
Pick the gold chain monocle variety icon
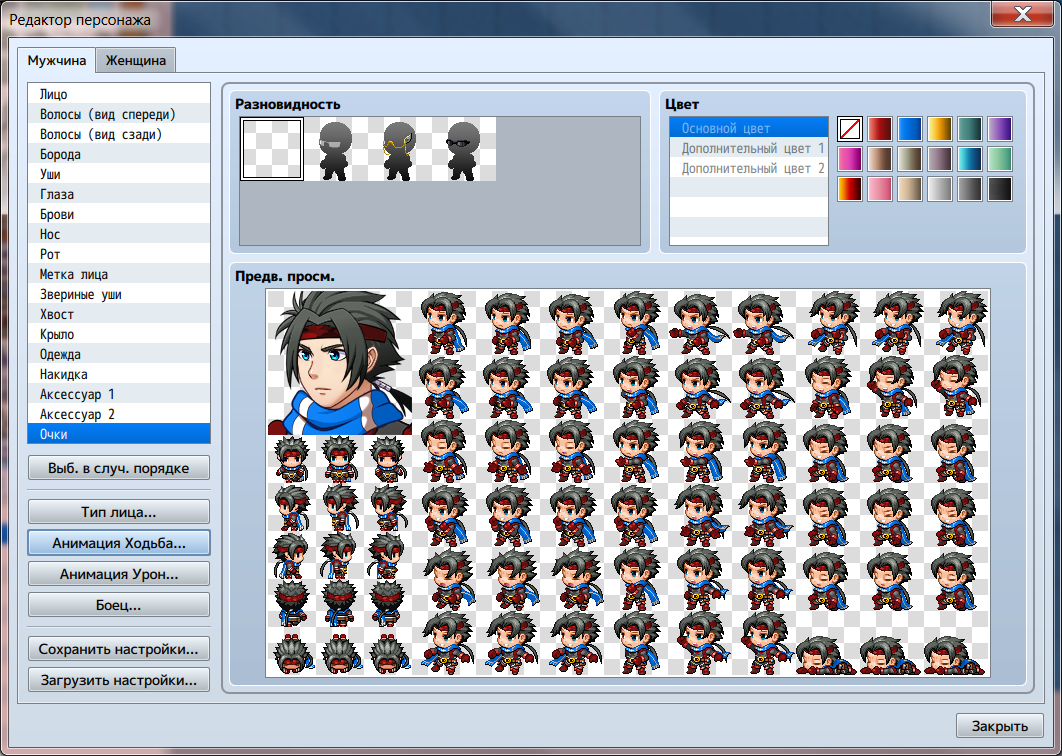tap(400, 149)
